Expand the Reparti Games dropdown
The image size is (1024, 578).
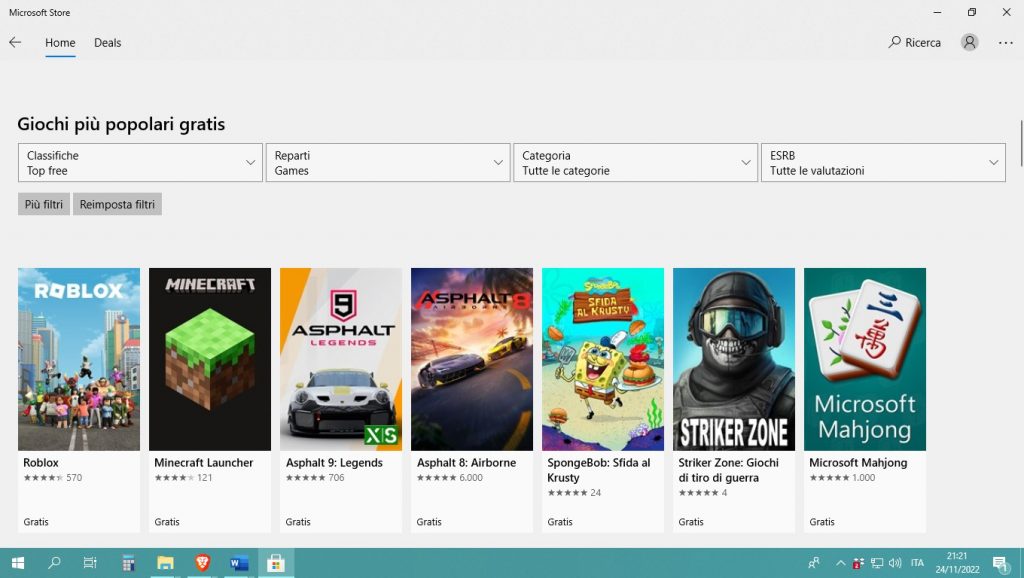point(387,162)
